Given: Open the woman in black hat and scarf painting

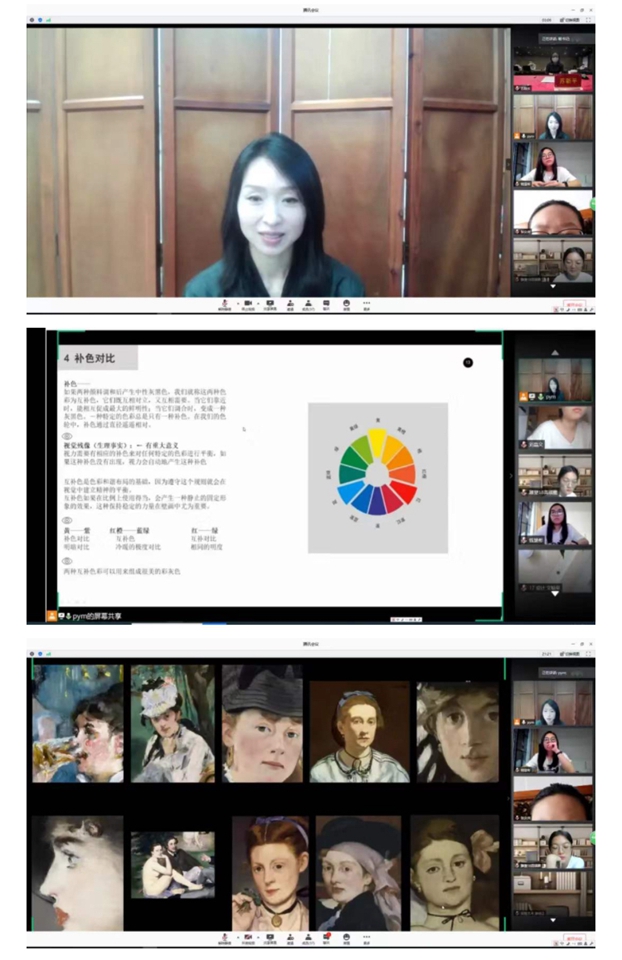Looking at the screenshot, I should [358, 873].
